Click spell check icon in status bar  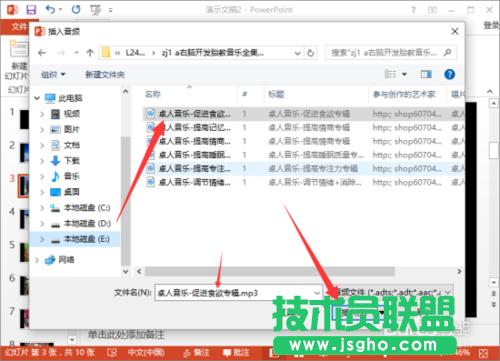coord(112,352)
